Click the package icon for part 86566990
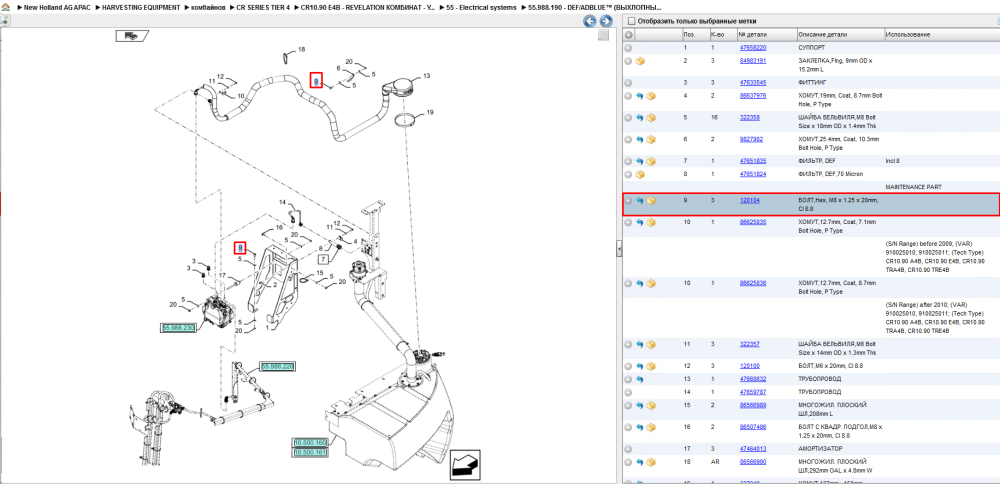The image size is (1000, 484). click(x=651, y=462)
